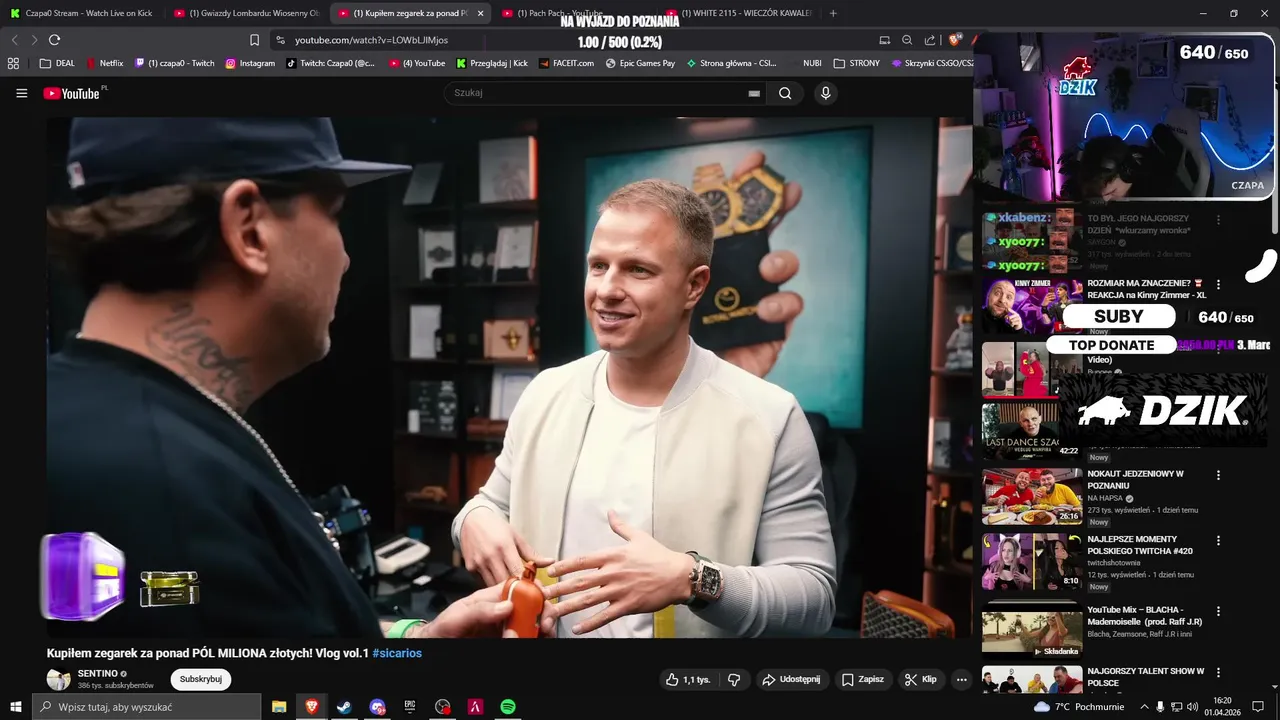Like the video with thumbs-up 1,1 tys.
Image resolution: width=1280 pixels, height=720 pixels.
click(688, 679)
